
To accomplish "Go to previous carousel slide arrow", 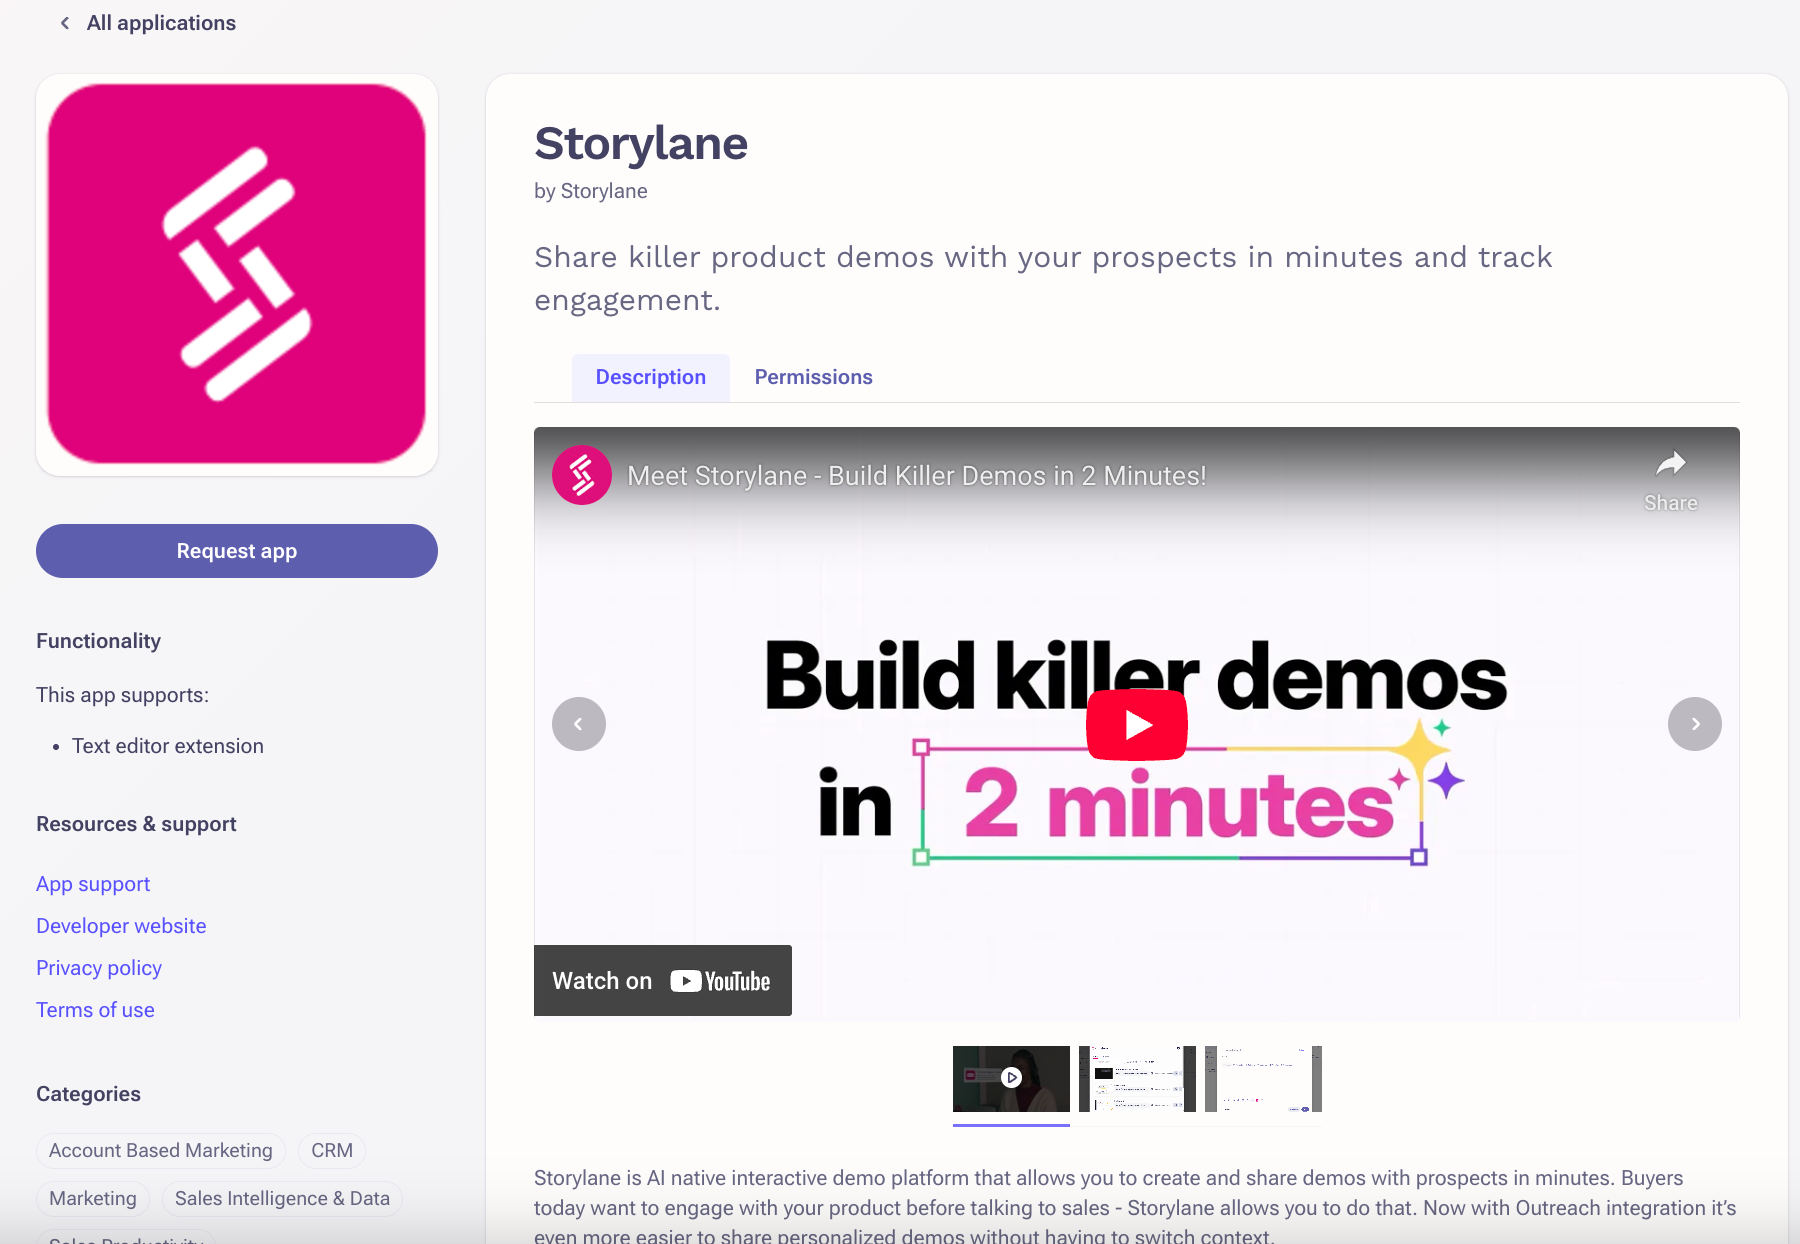I will tap(579, 724).
